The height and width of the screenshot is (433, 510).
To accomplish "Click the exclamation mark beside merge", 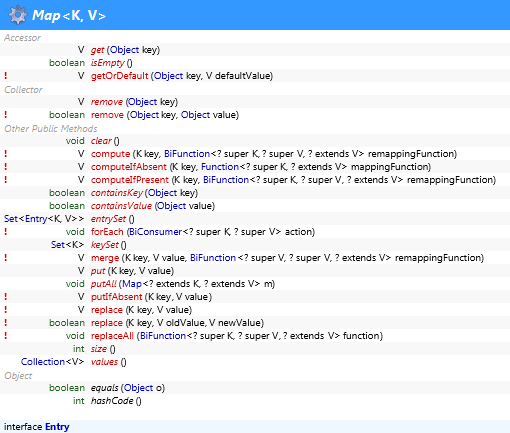I will [6, 258].
